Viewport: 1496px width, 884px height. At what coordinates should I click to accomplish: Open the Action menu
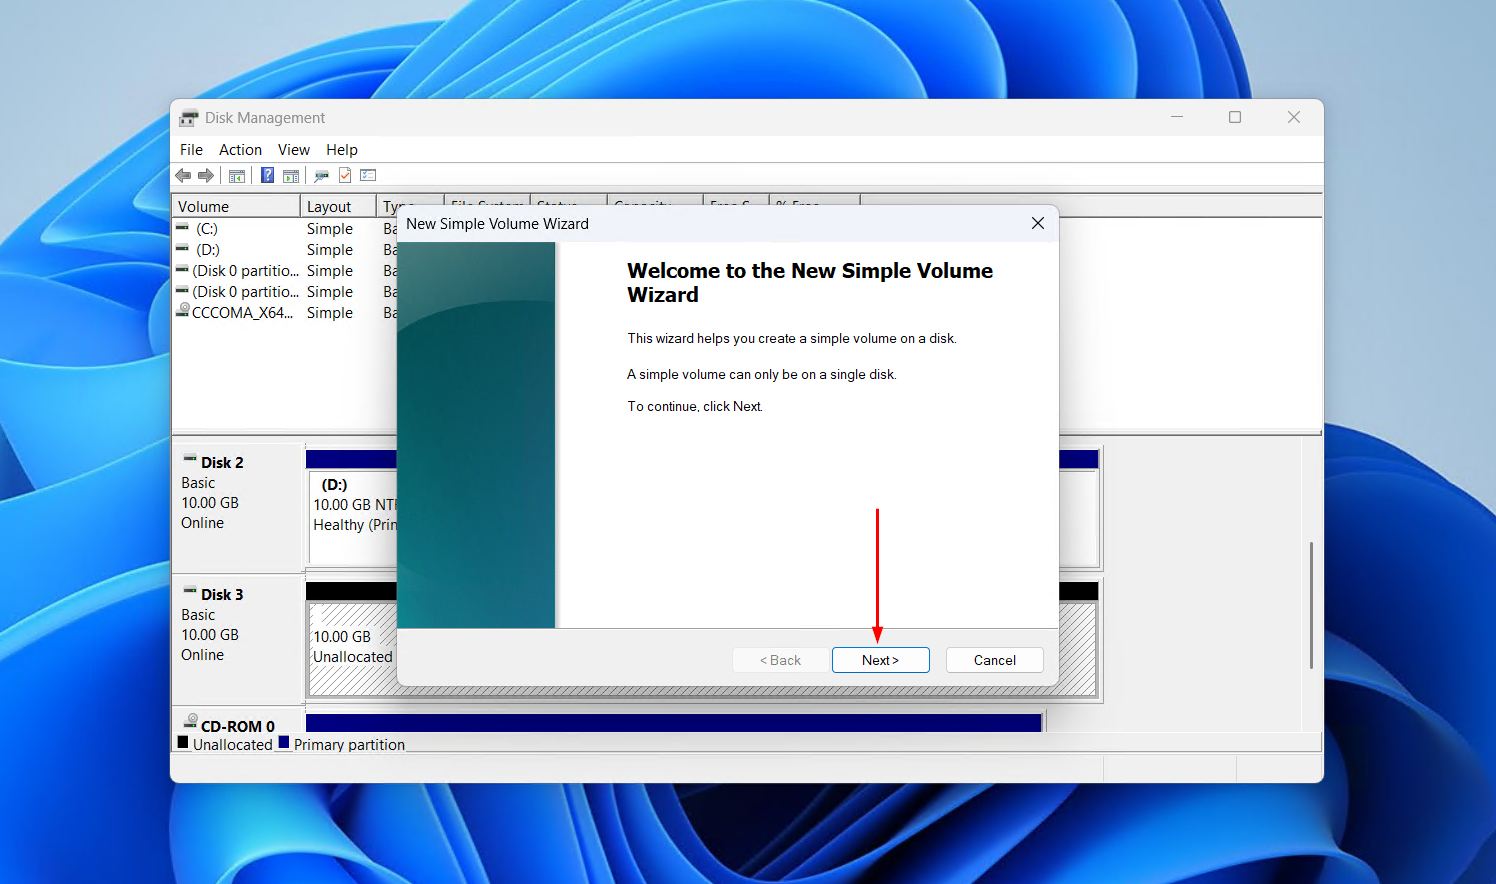click(x=240, y=150)
